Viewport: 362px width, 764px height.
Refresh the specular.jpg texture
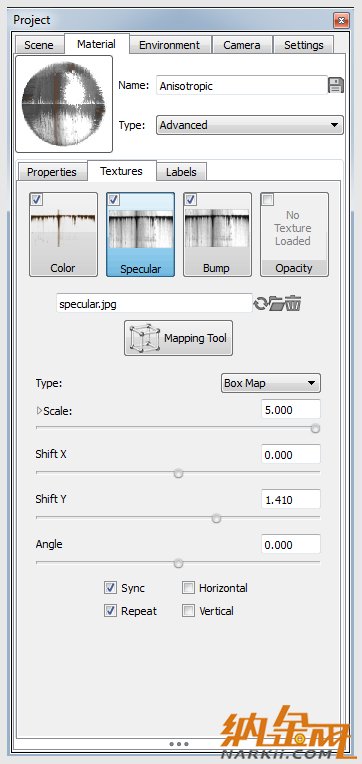[260, 304]
